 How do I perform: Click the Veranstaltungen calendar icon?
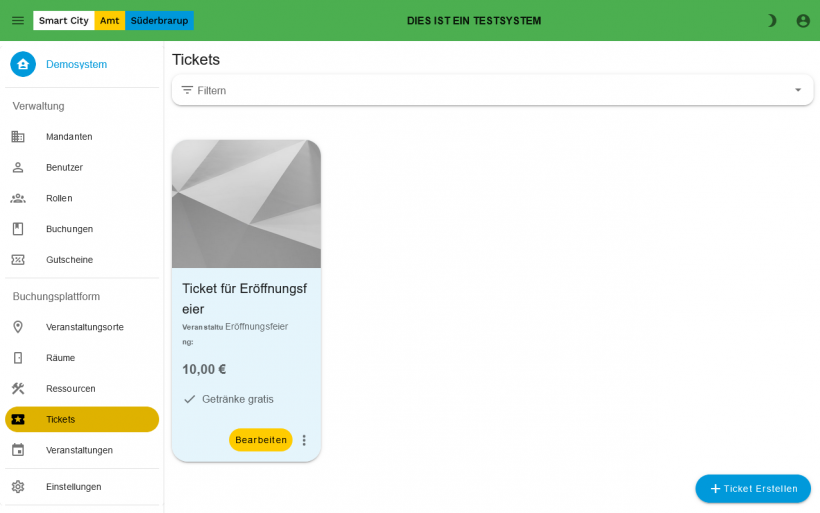[x=18, y=450]
